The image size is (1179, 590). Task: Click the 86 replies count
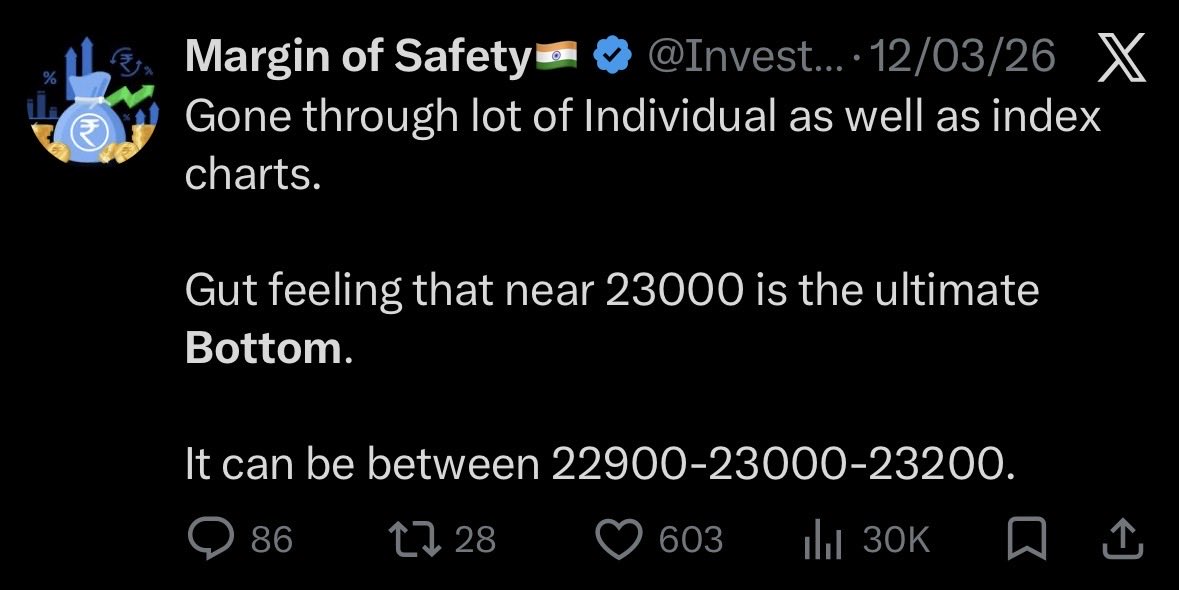[271, 540]
